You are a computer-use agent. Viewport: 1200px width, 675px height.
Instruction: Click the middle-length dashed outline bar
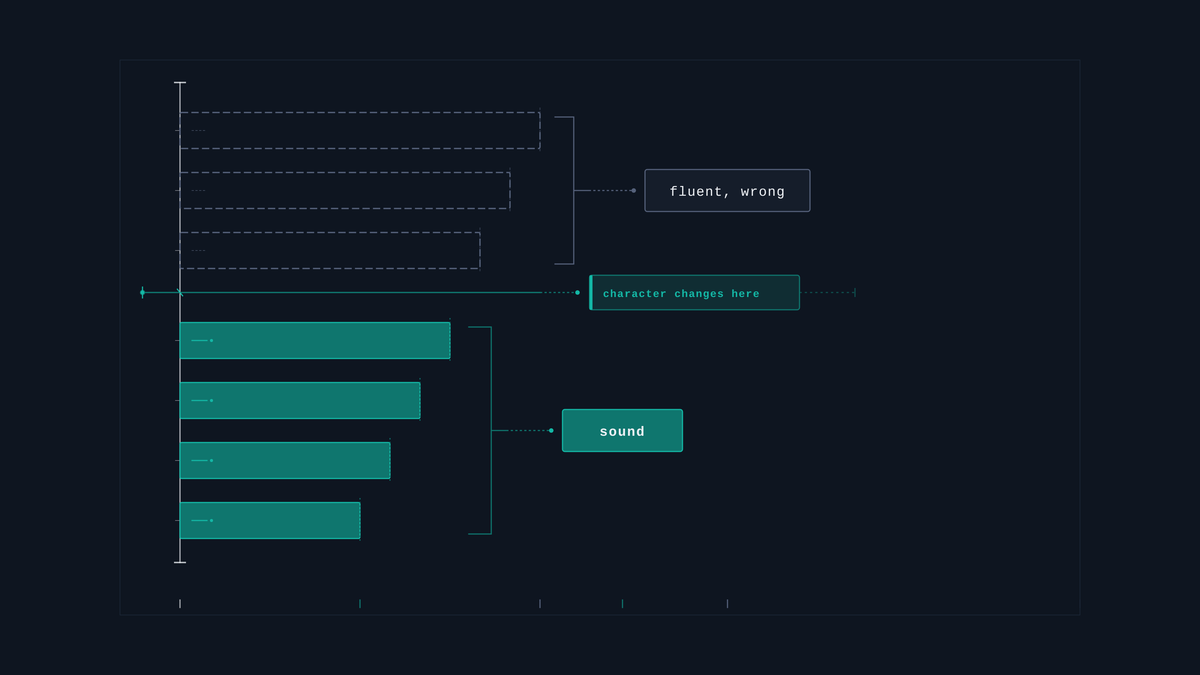[345, 191]
